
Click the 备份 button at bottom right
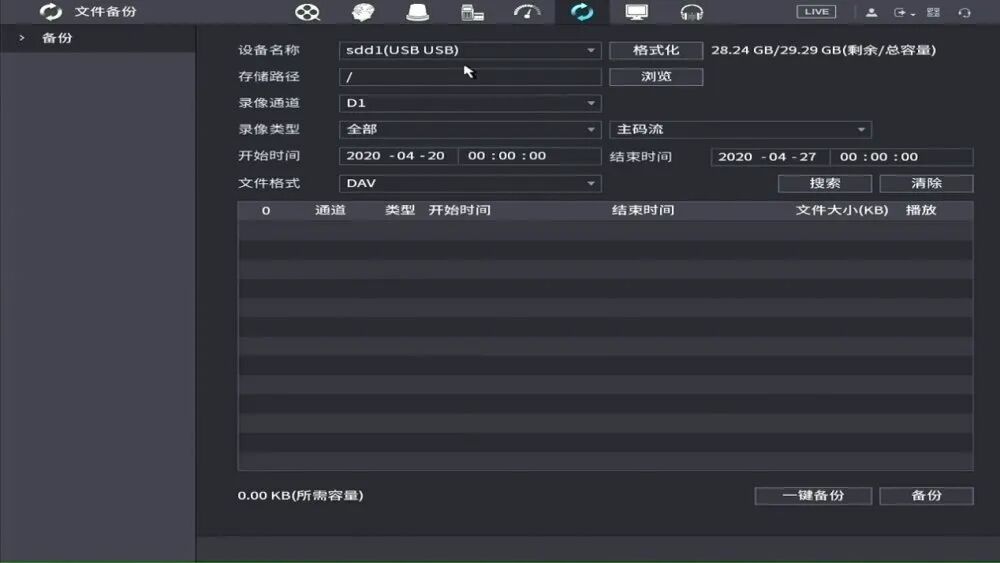point(927,496)
